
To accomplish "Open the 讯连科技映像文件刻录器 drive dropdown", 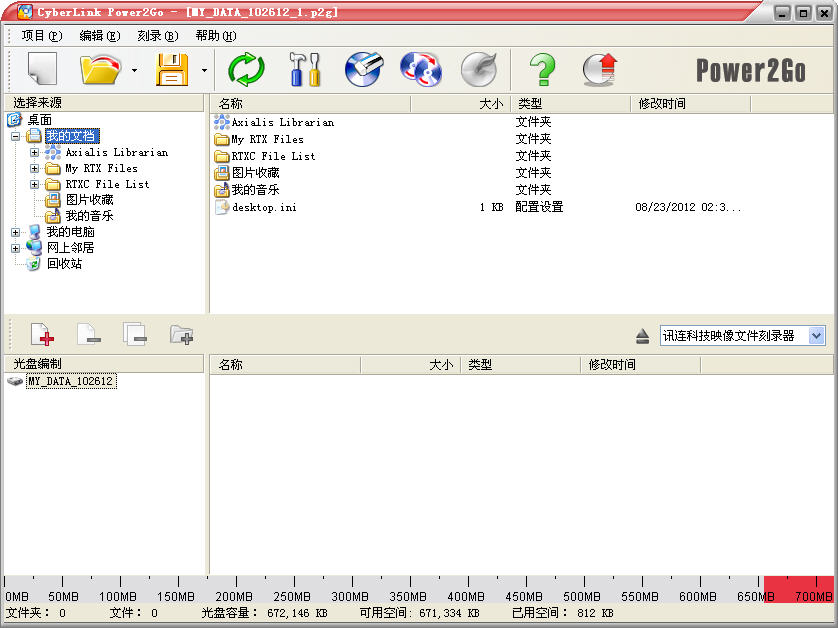I will pos(817,336).
